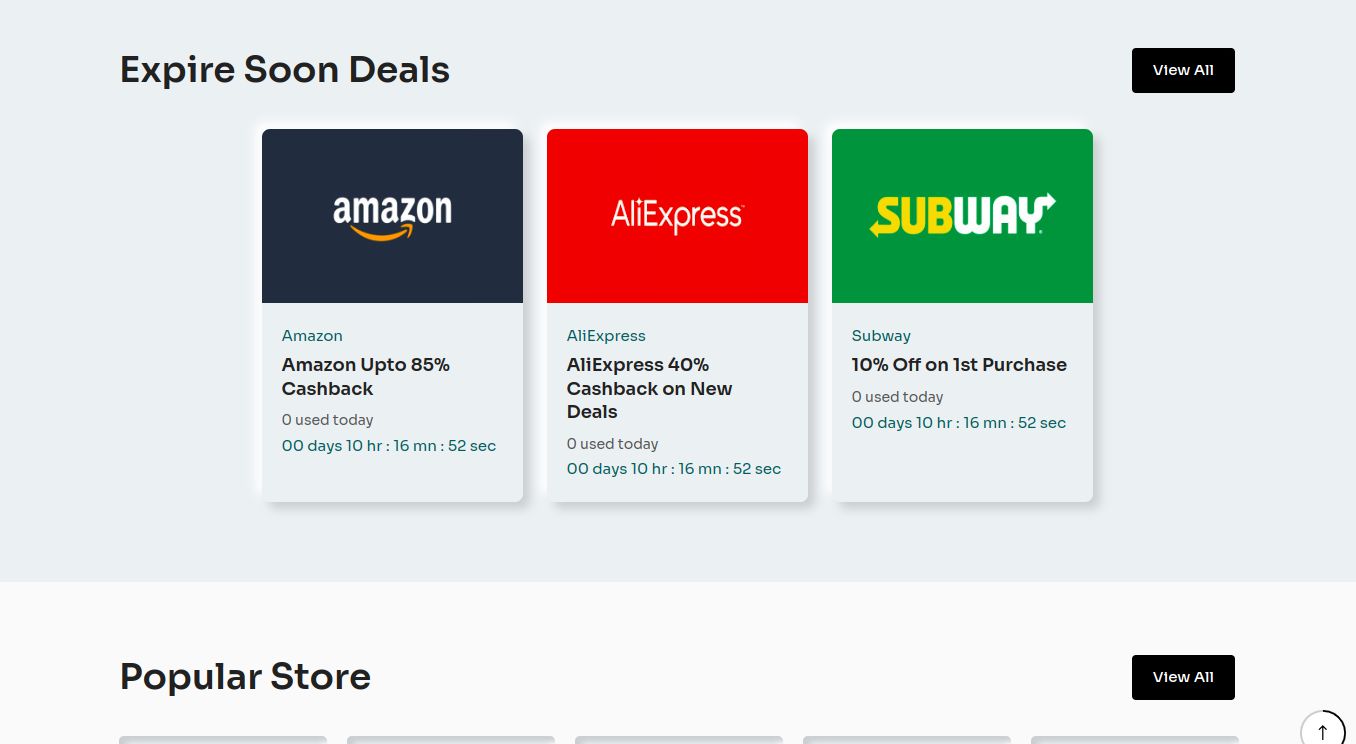The height and width of the screenshot is (744, 1356).
Task: Open the 10% Off on 1st Purchase deal
Action: 958,364
